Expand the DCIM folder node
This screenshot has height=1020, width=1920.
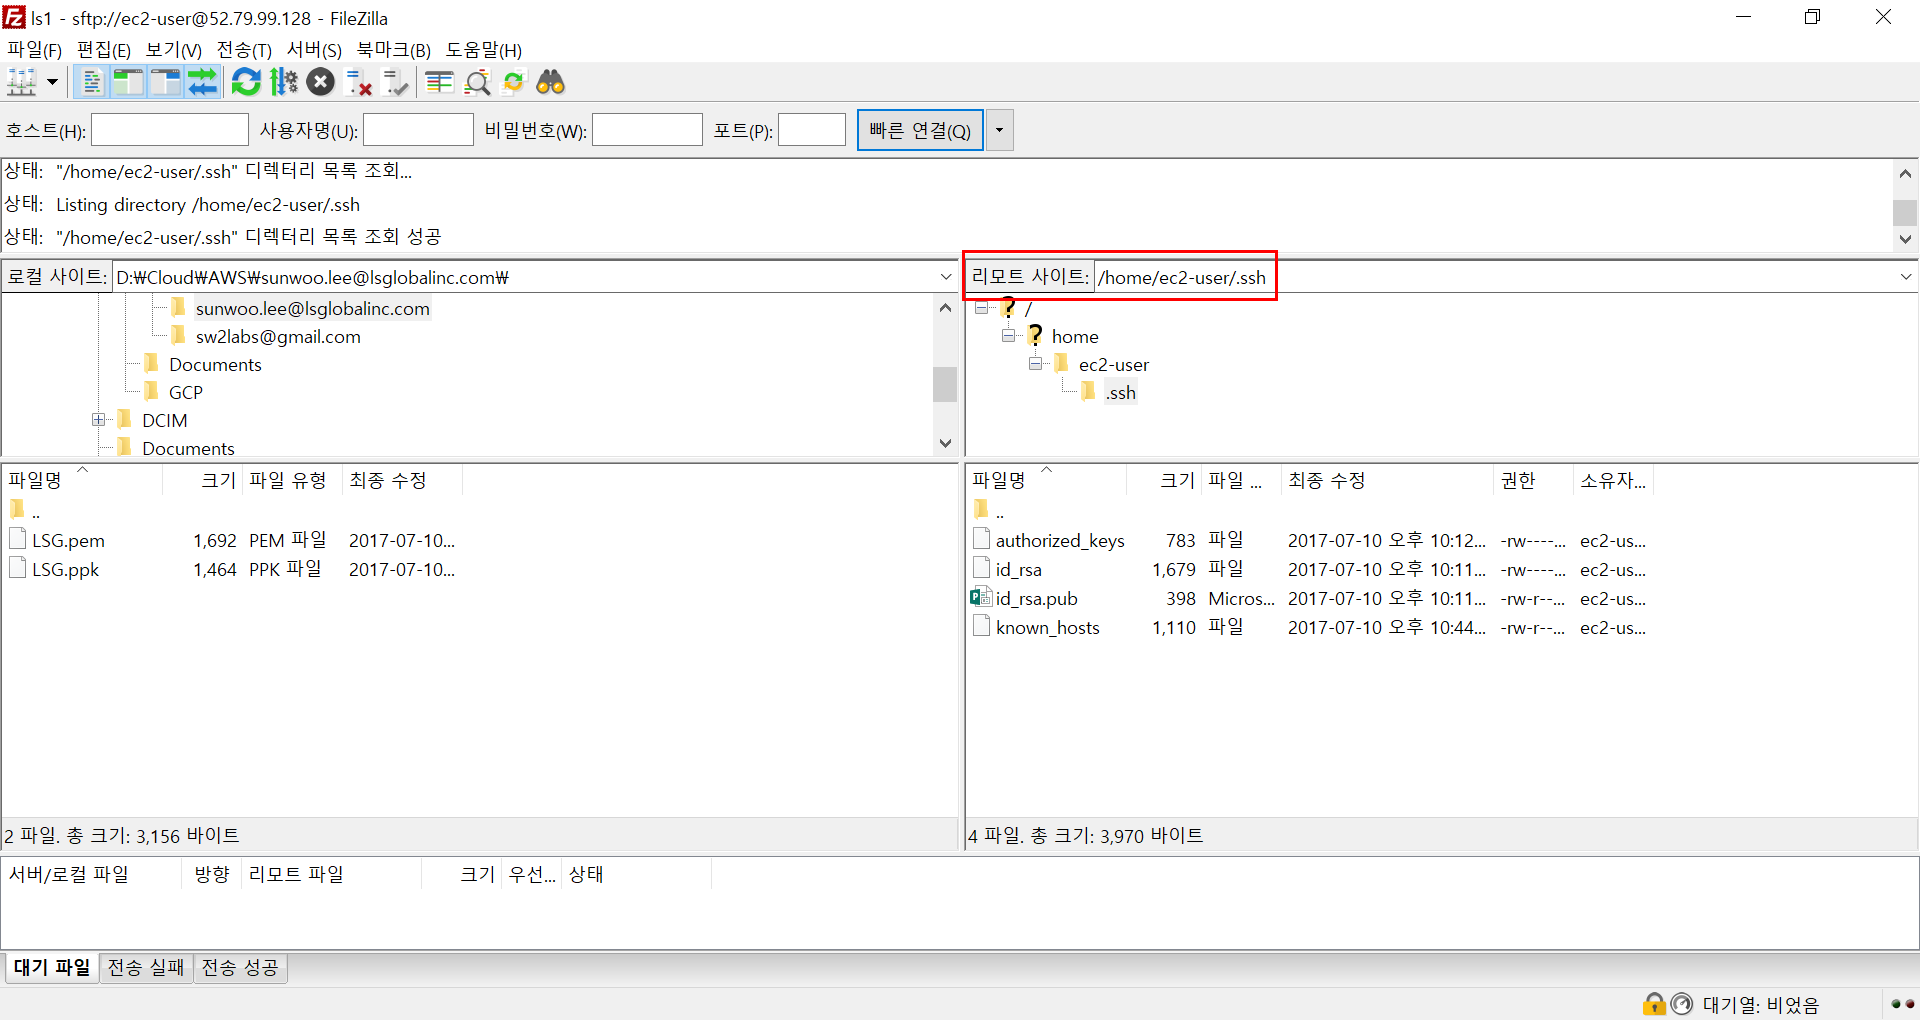coord(98,420)
